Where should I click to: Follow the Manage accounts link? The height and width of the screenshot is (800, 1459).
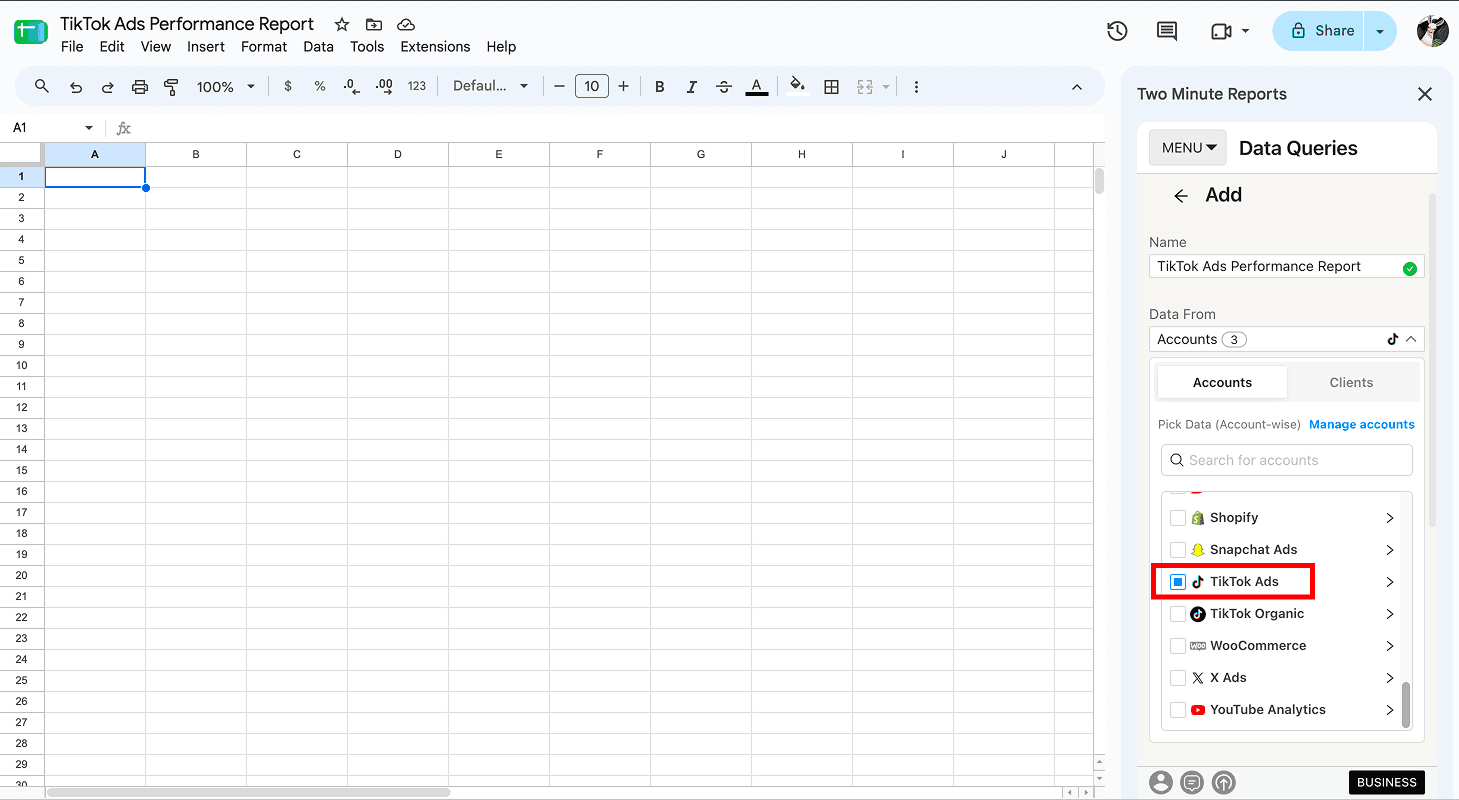(x=1362, y=425)
